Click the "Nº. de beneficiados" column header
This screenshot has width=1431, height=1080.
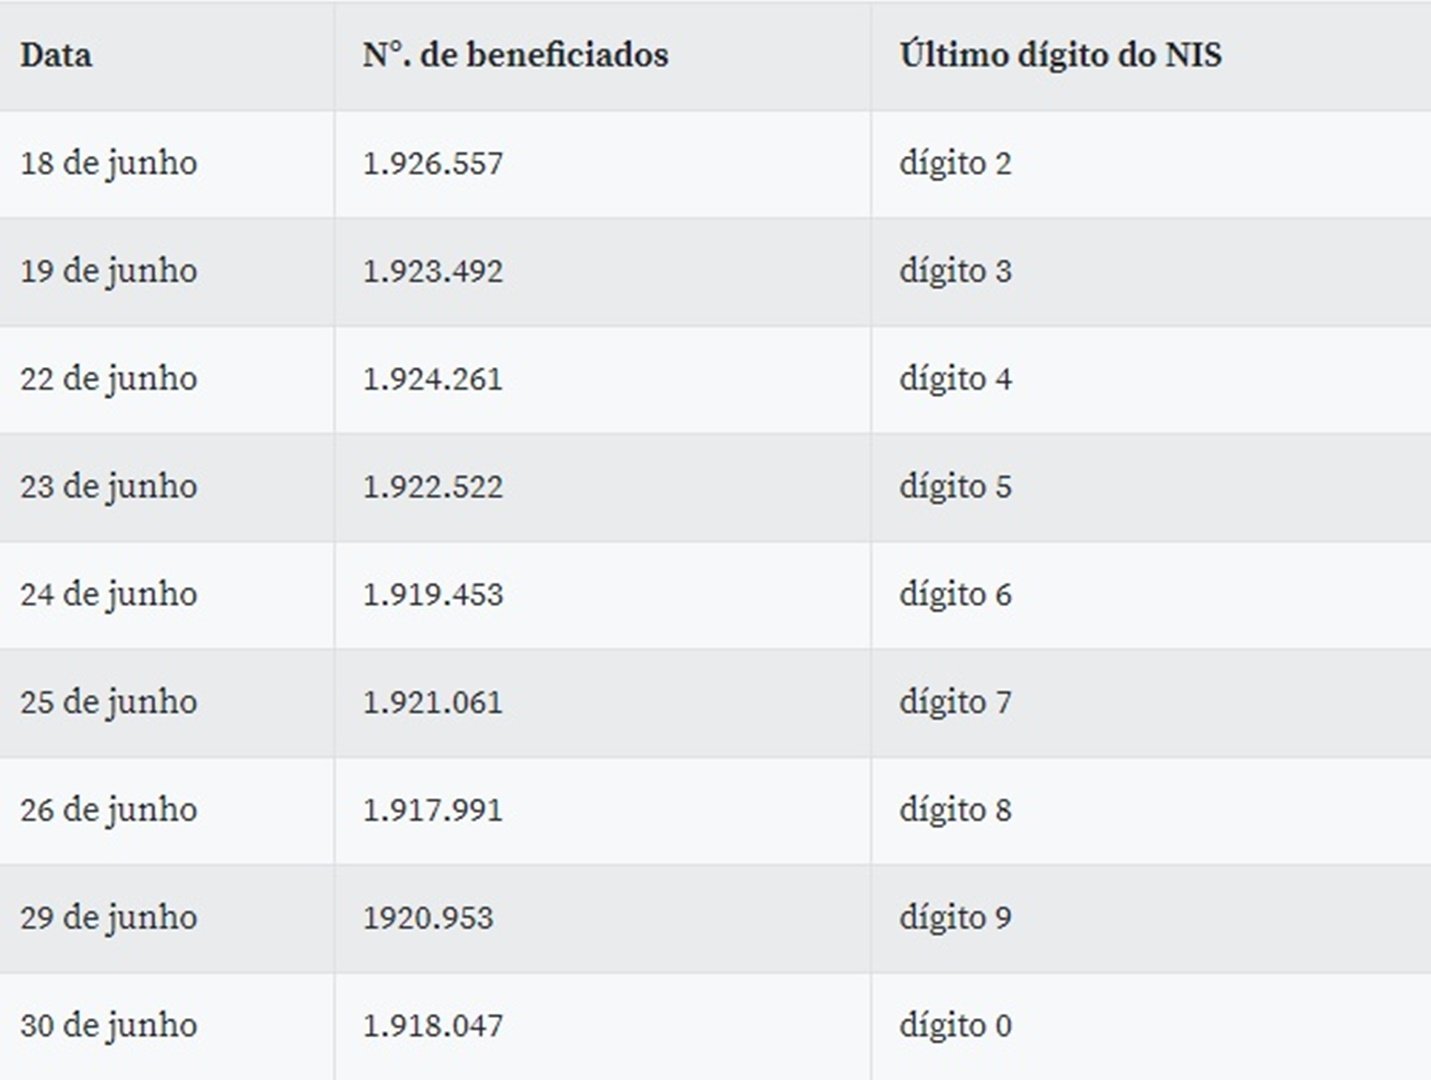[515, 55]
